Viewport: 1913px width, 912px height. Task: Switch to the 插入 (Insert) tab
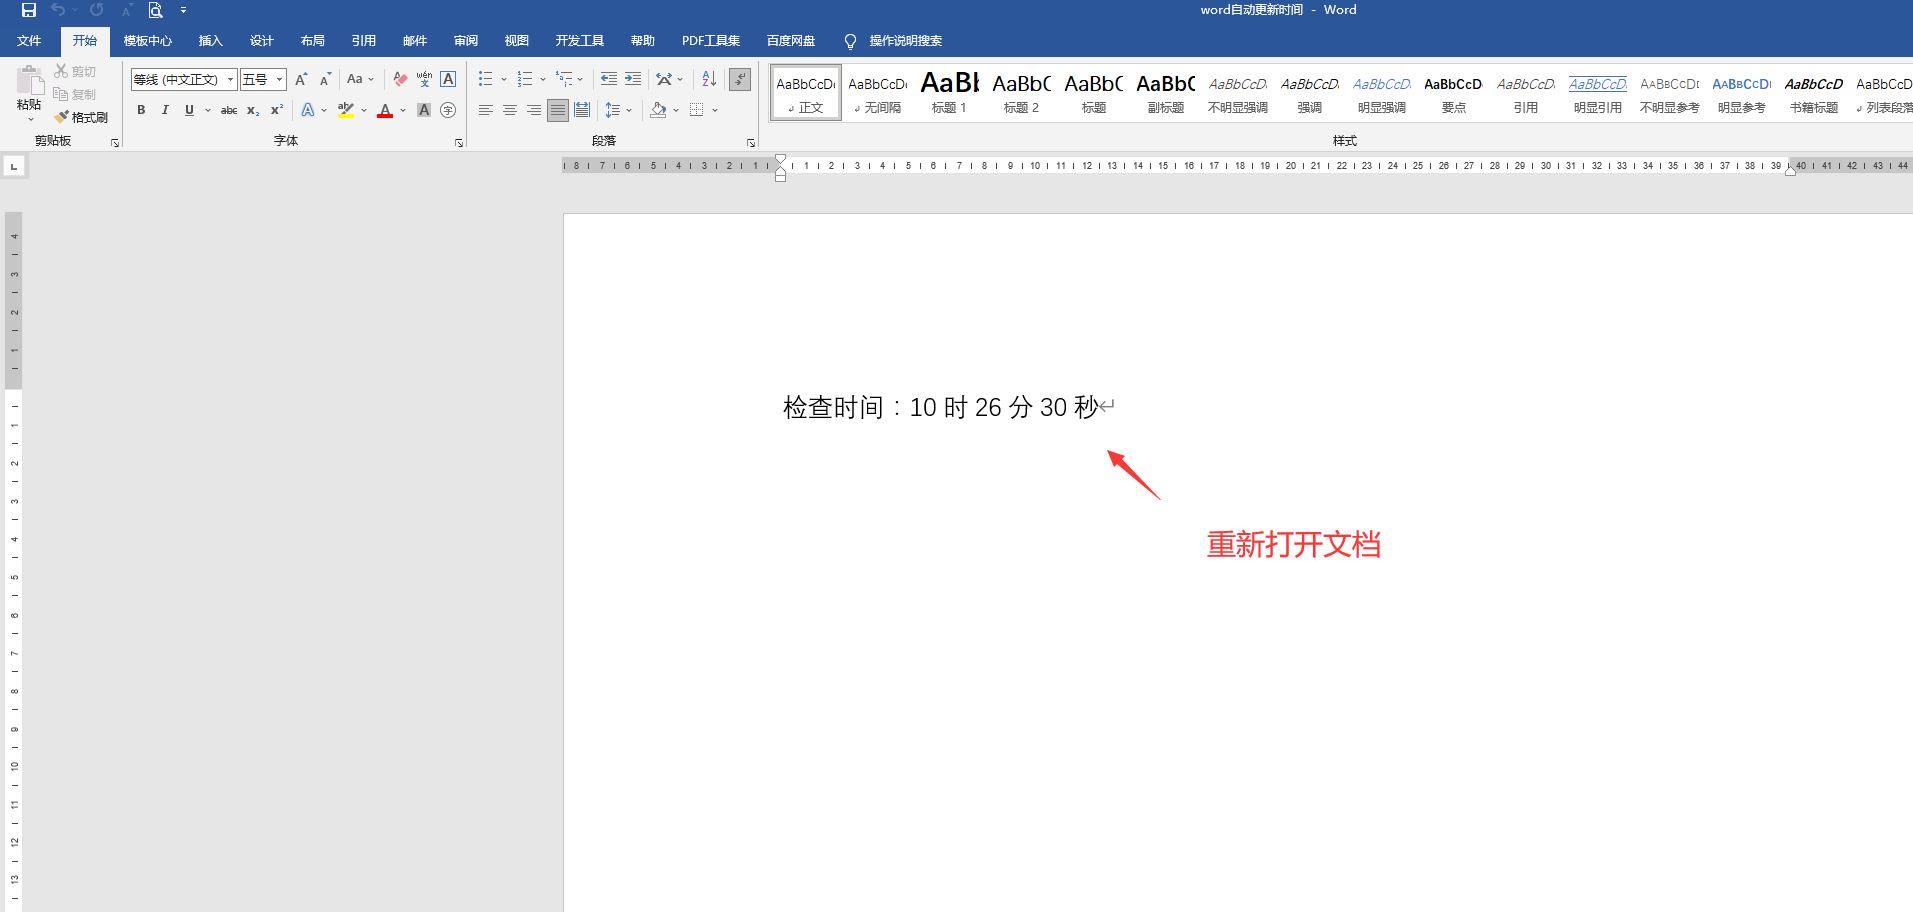(210, 41)
